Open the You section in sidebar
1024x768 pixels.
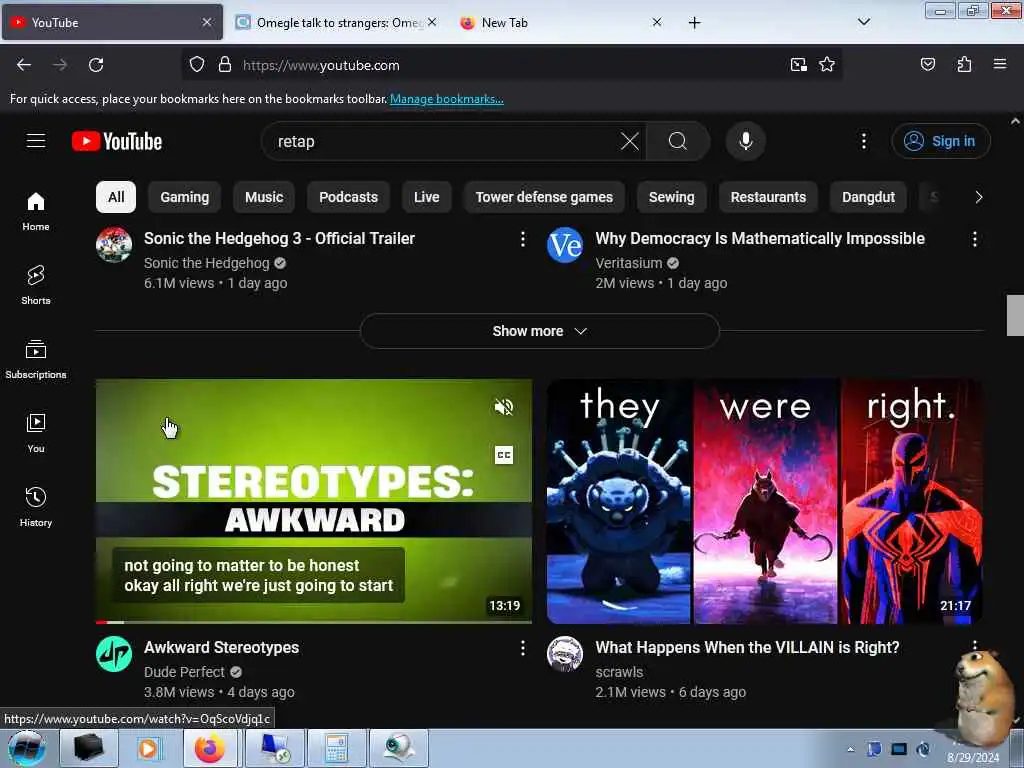[x=36, y=433]
